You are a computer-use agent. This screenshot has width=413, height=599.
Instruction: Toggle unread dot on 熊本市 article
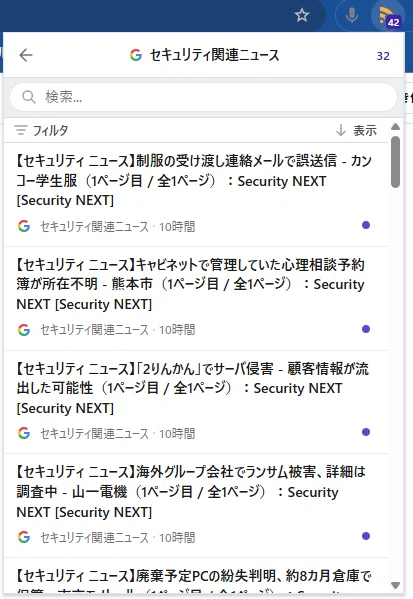tap(366, 329)
